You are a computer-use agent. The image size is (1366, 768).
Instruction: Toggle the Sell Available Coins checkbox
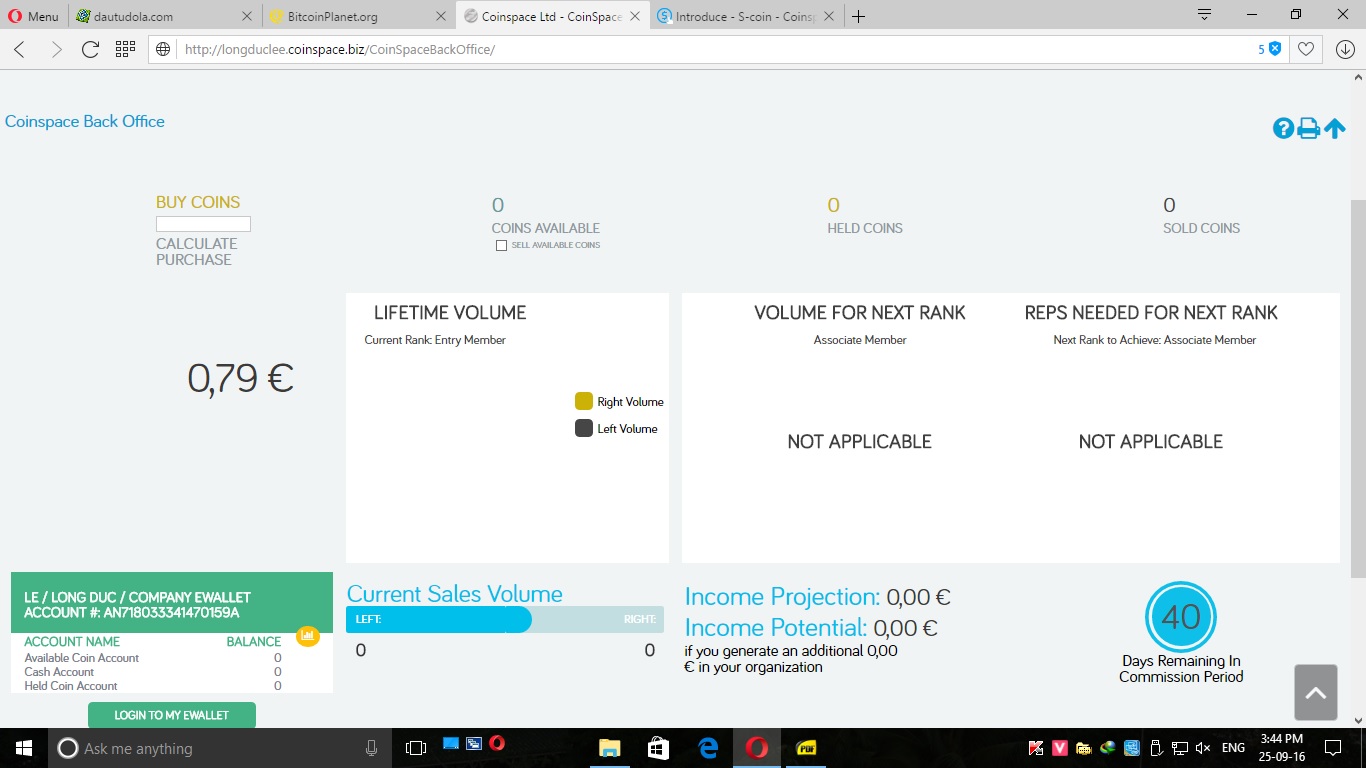(502, 246)
